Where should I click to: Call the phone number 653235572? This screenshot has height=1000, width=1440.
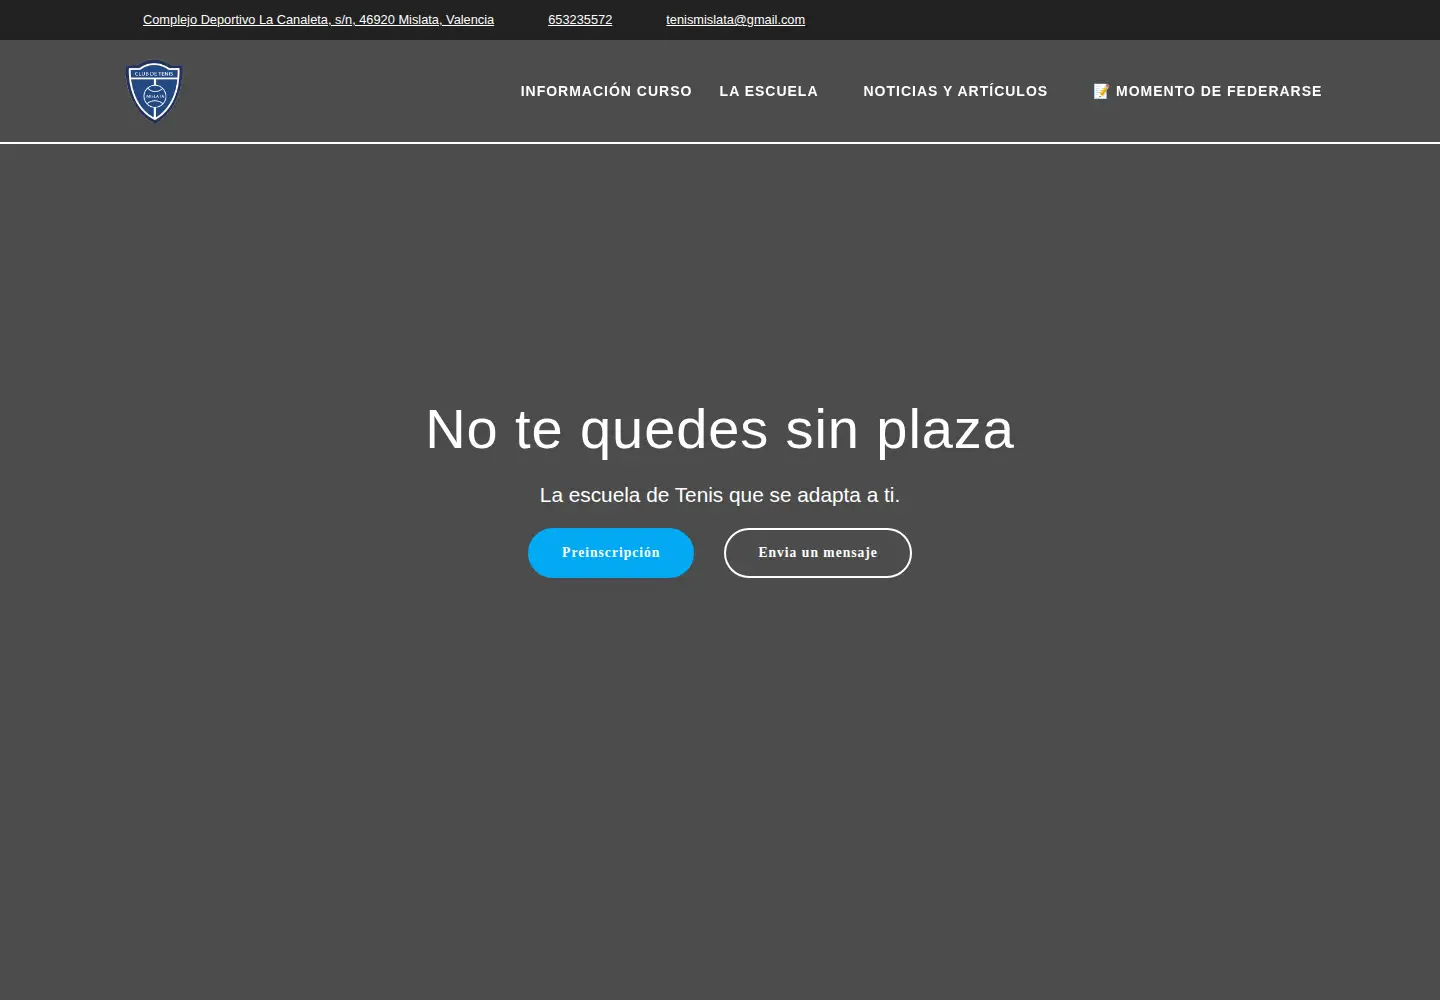tap(580, 20)
